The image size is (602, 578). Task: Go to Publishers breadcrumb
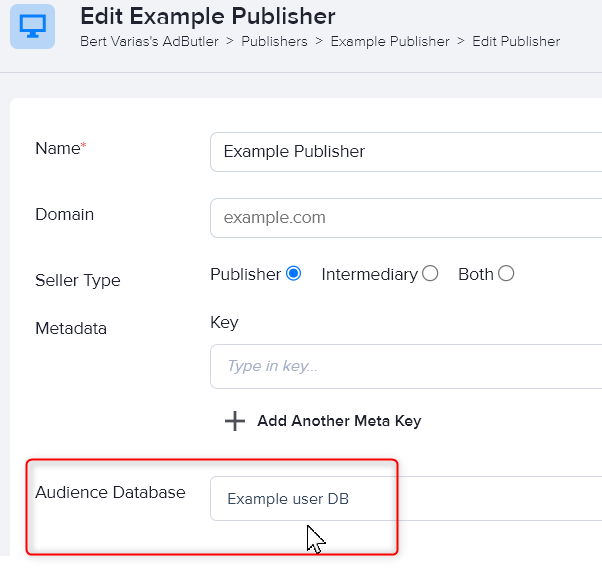[274, 41]
